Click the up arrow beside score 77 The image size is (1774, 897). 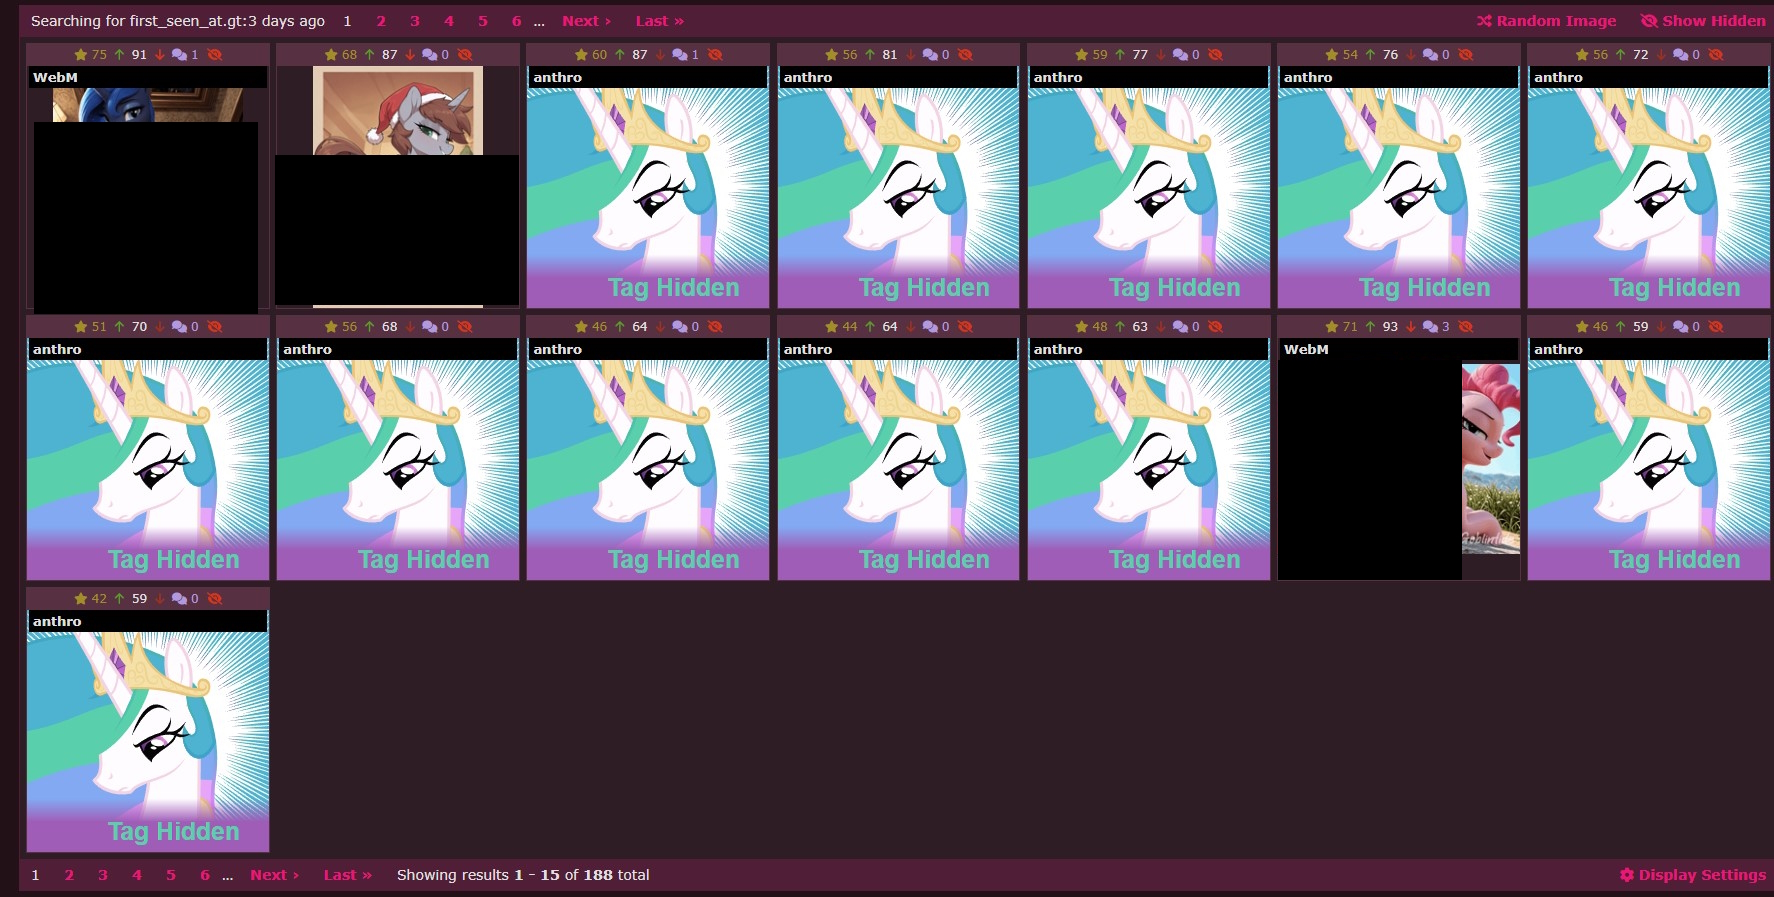(x=1120, y=55)
